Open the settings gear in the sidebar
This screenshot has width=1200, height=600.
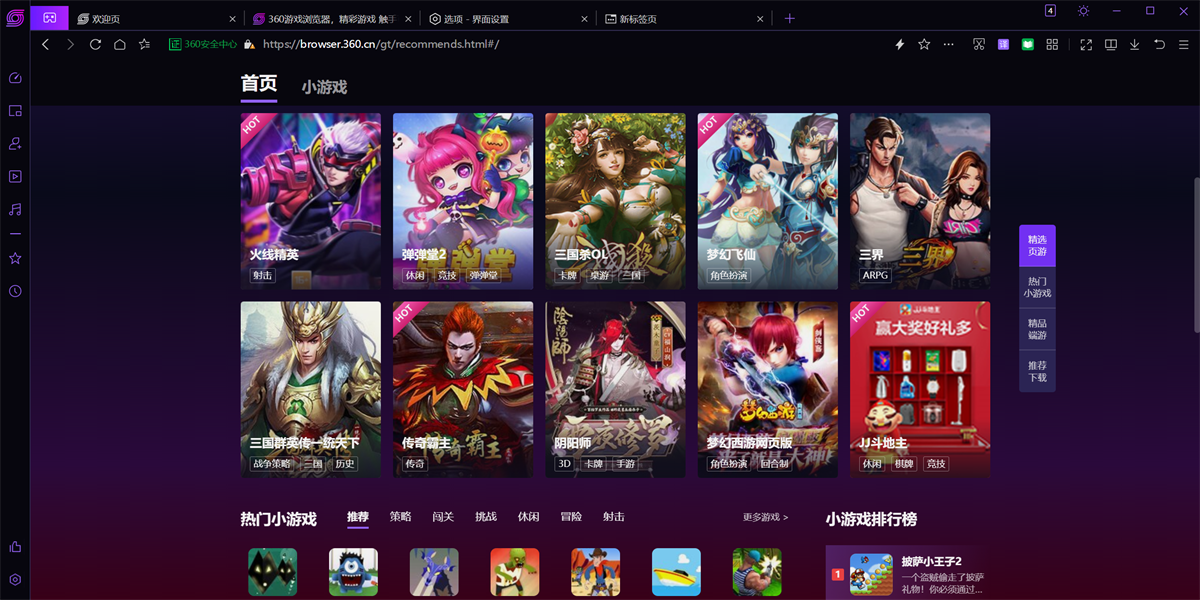(15, 579)
